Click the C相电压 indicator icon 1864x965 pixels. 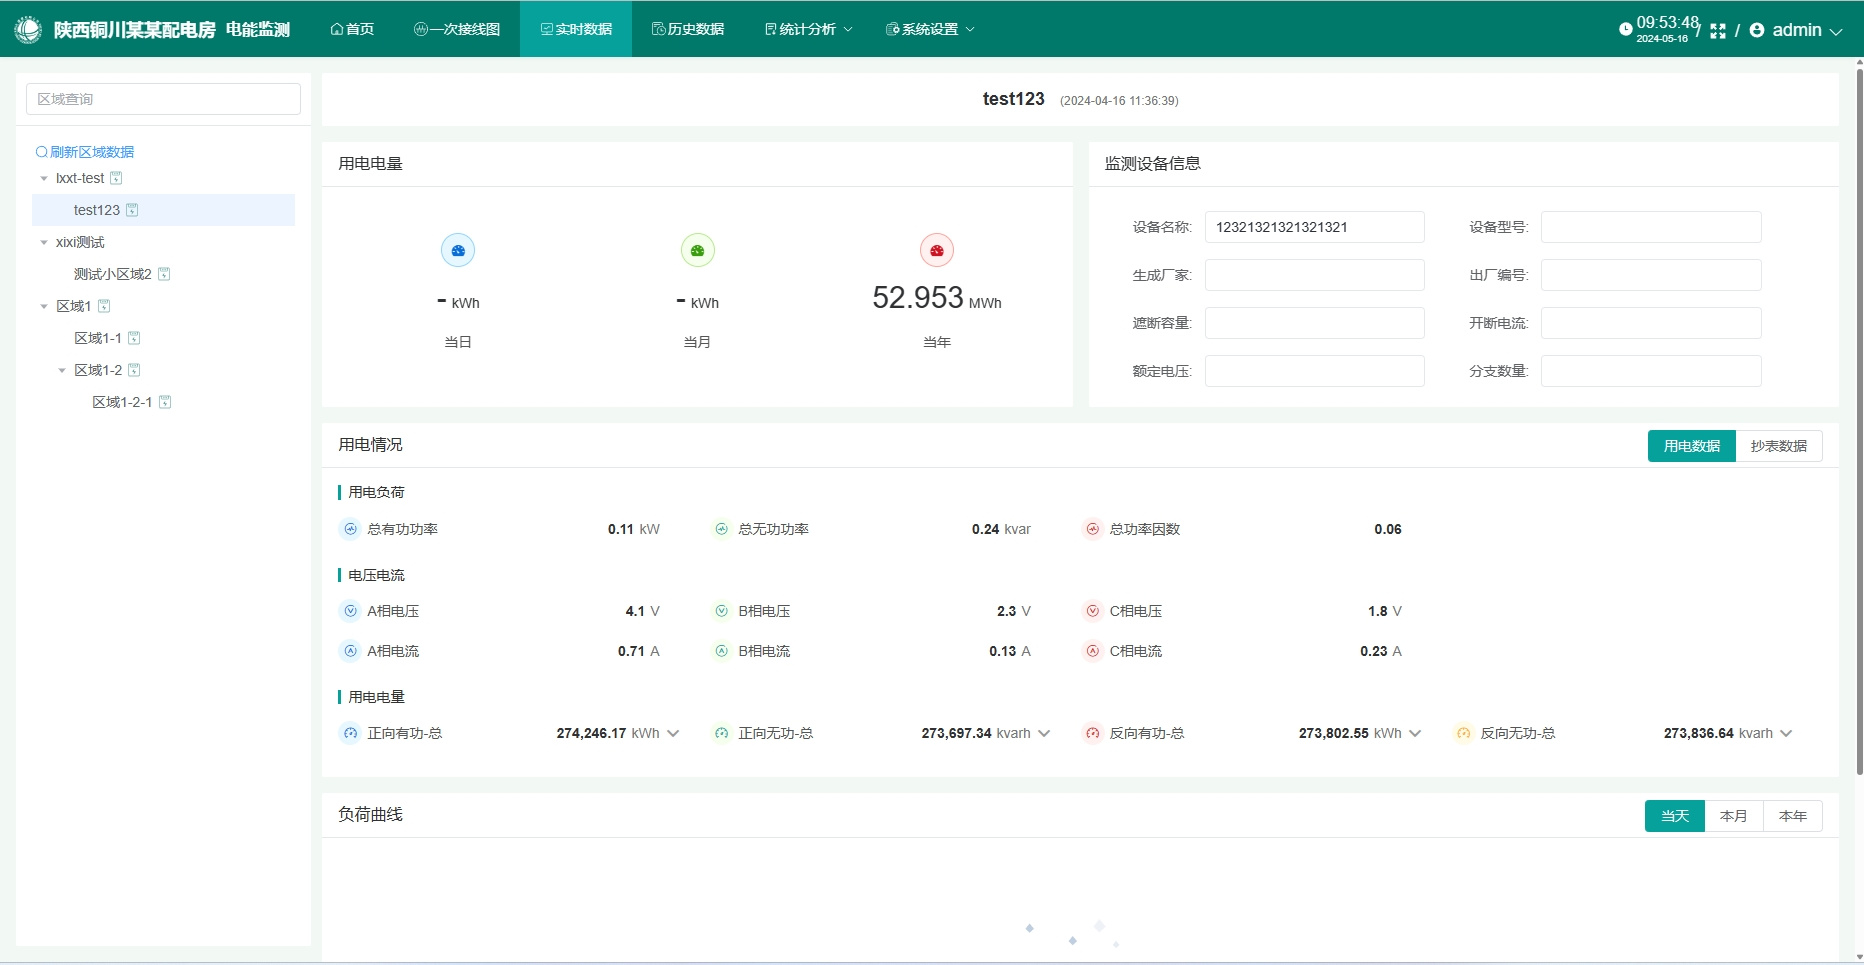pyautogui.click(x=1092, y=611)
